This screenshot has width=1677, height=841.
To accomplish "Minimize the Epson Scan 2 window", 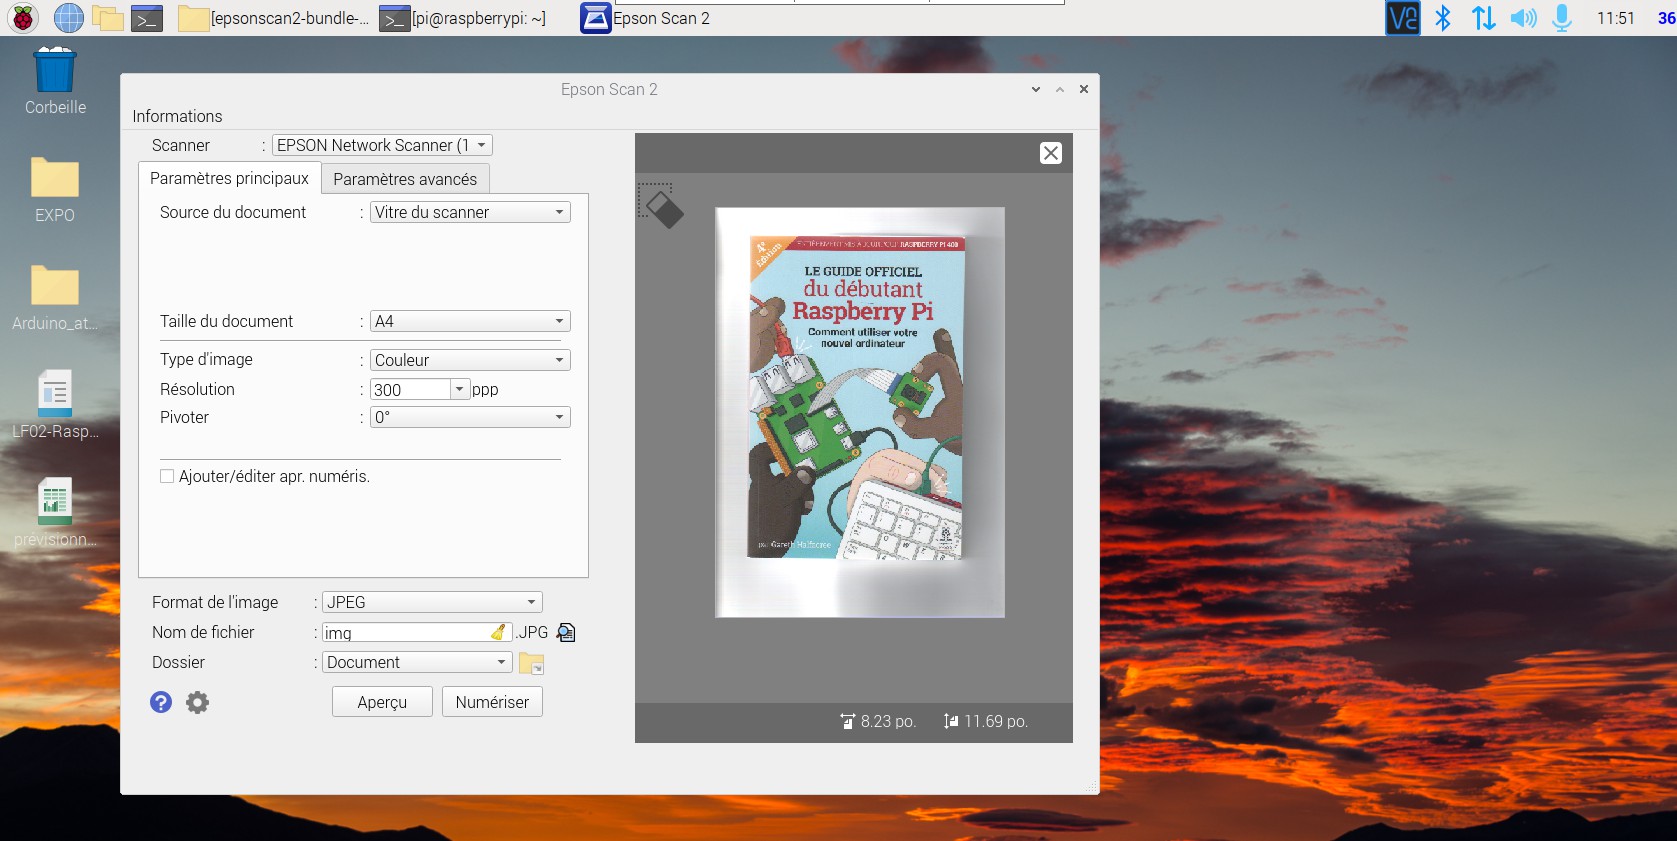I will (1036, 89).
